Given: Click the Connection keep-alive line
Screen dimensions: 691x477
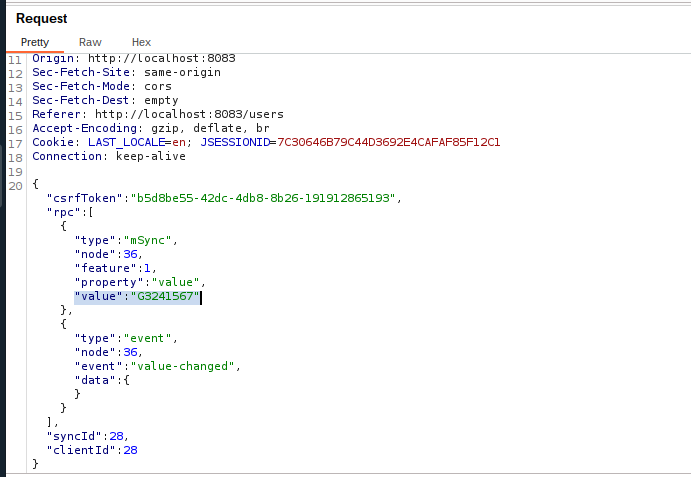Looking at the screenshot, I should 104,157.
